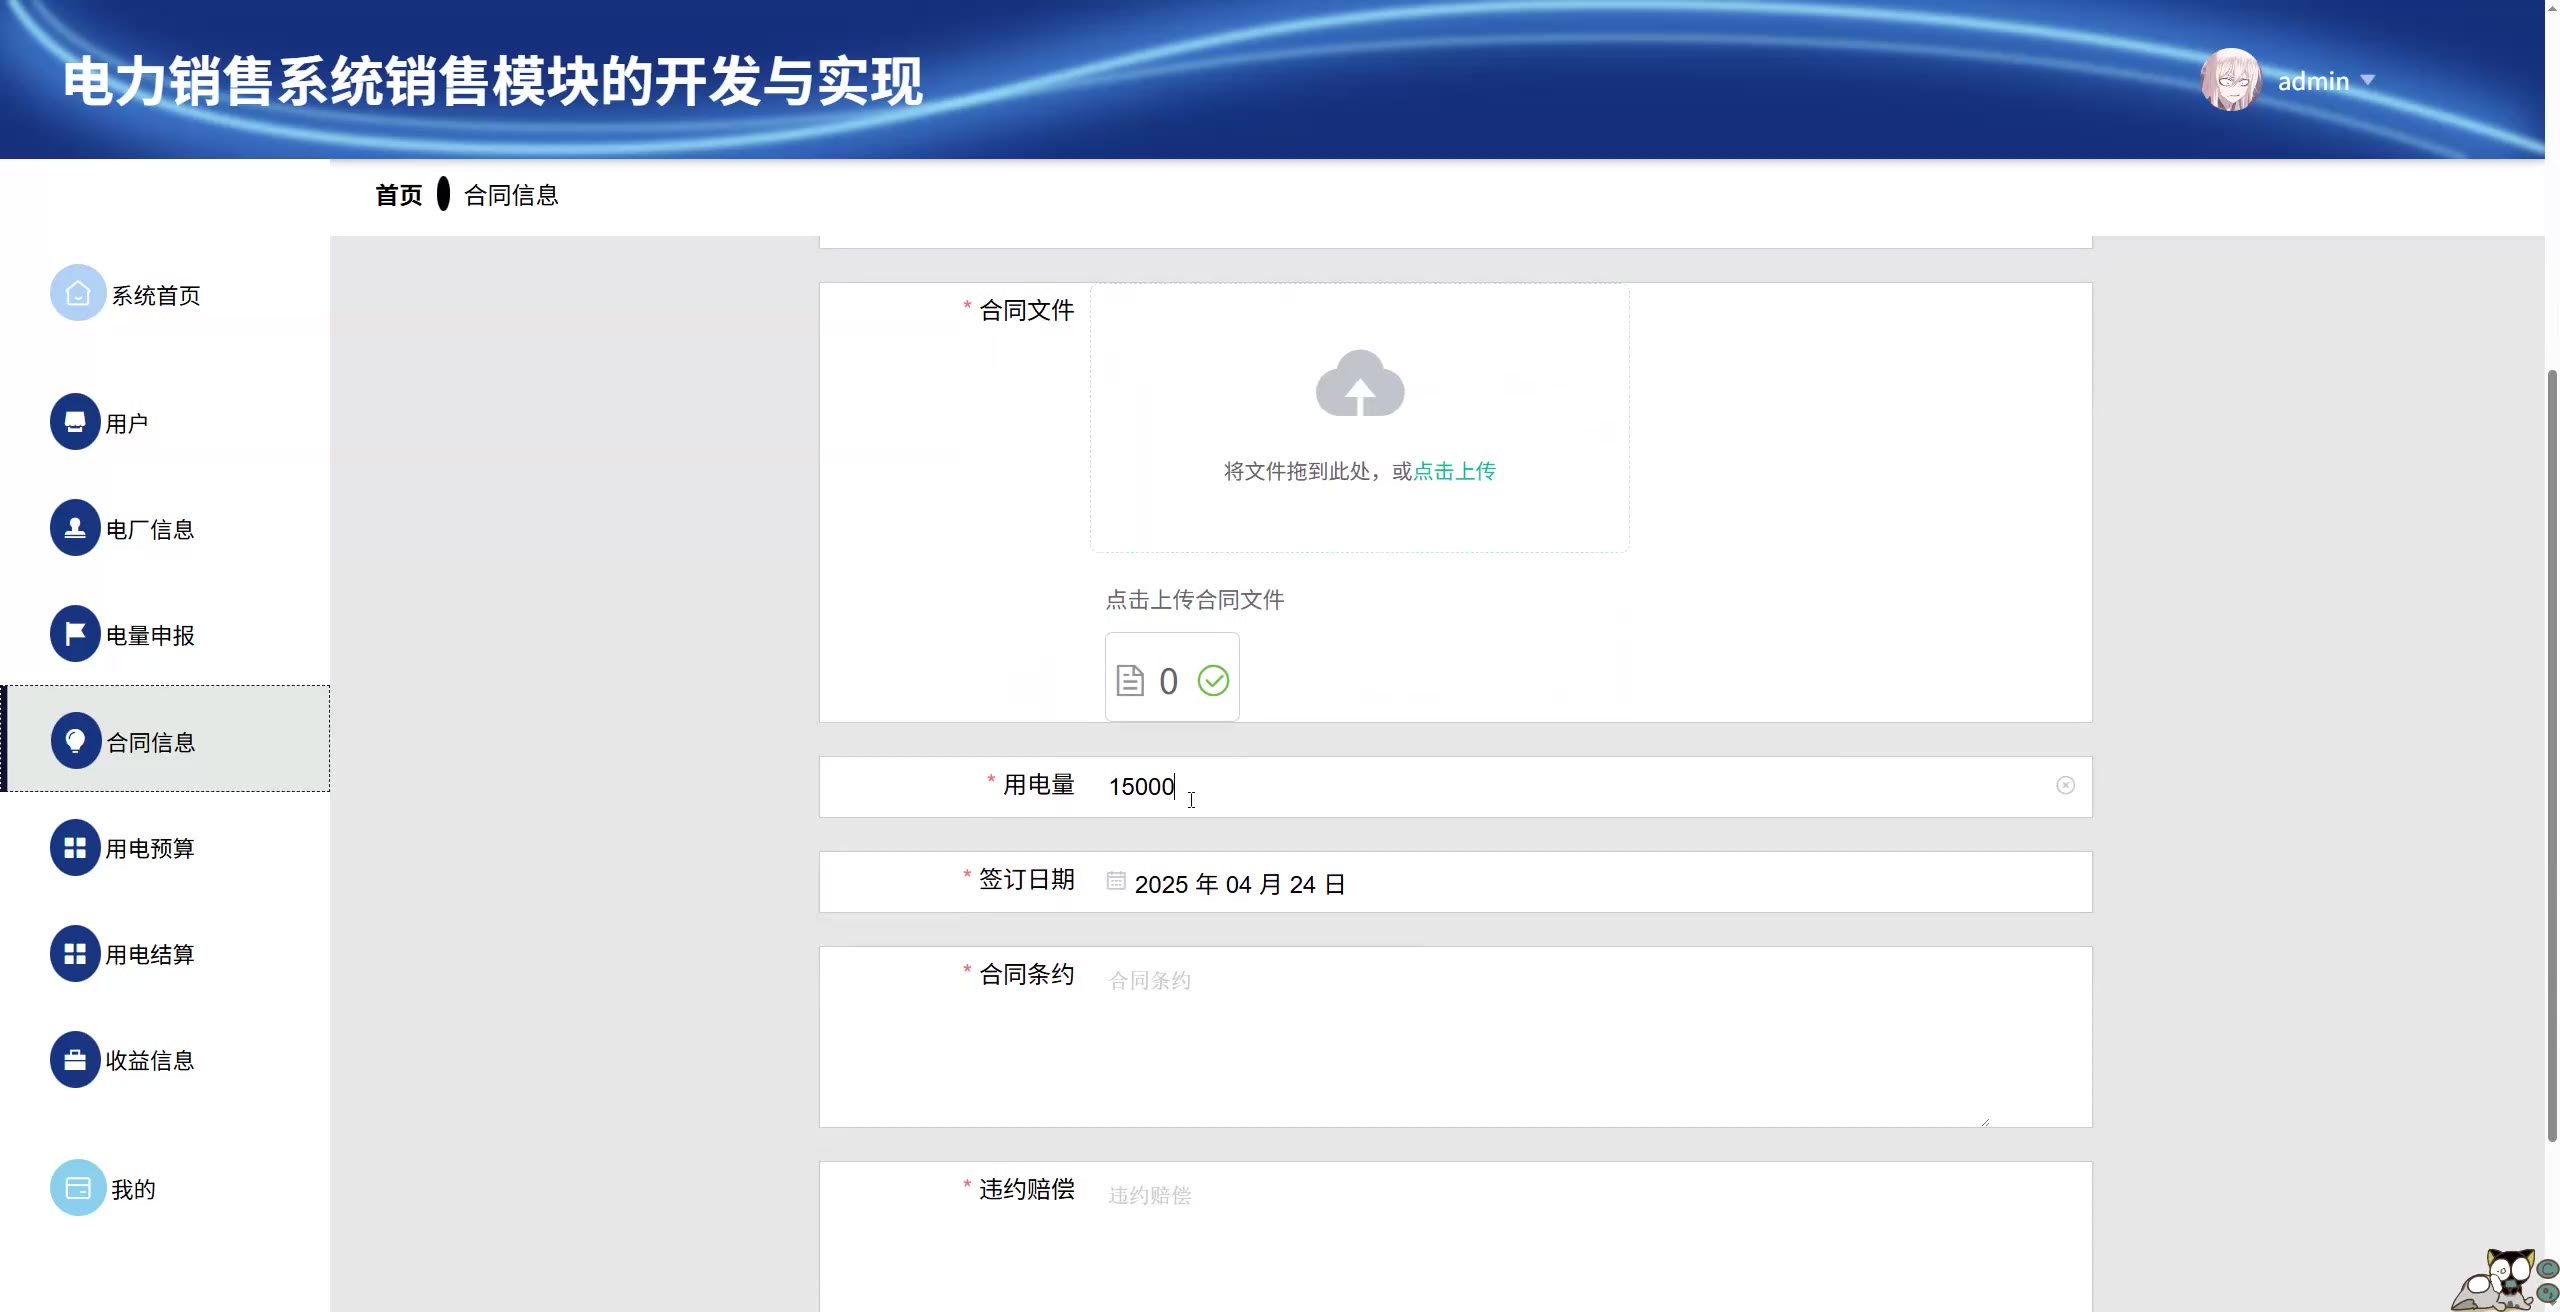
Task: Click uploaded file named 0
Action: [x=1167, y=682]
